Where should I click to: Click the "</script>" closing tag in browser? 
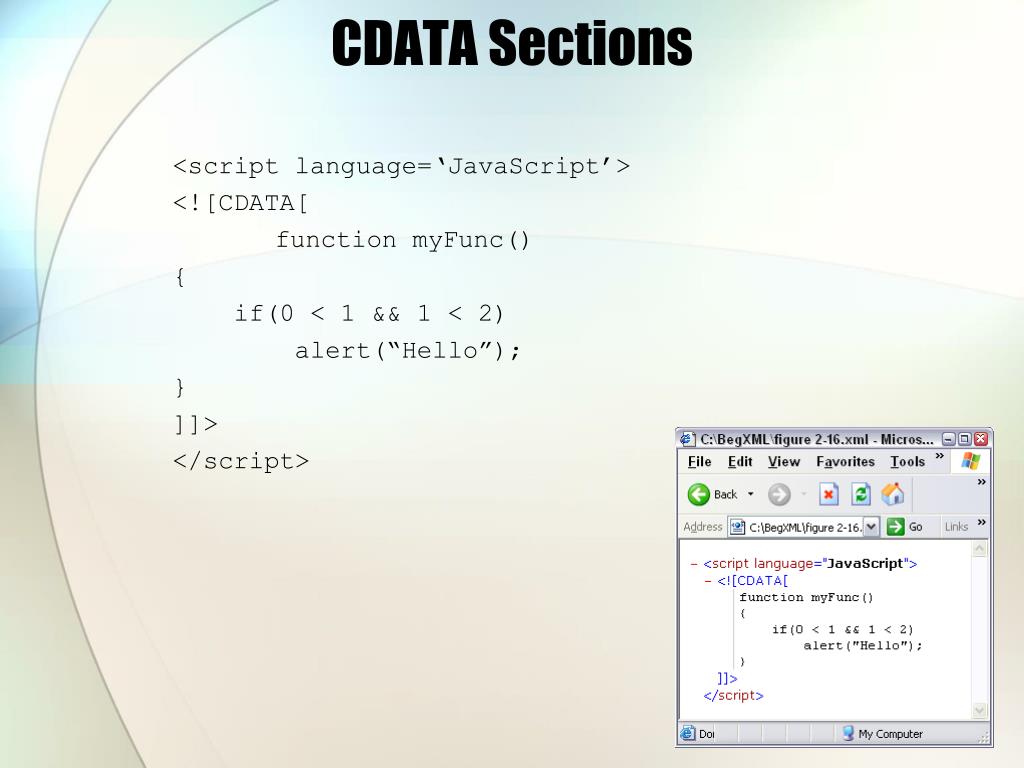point(733,696)
